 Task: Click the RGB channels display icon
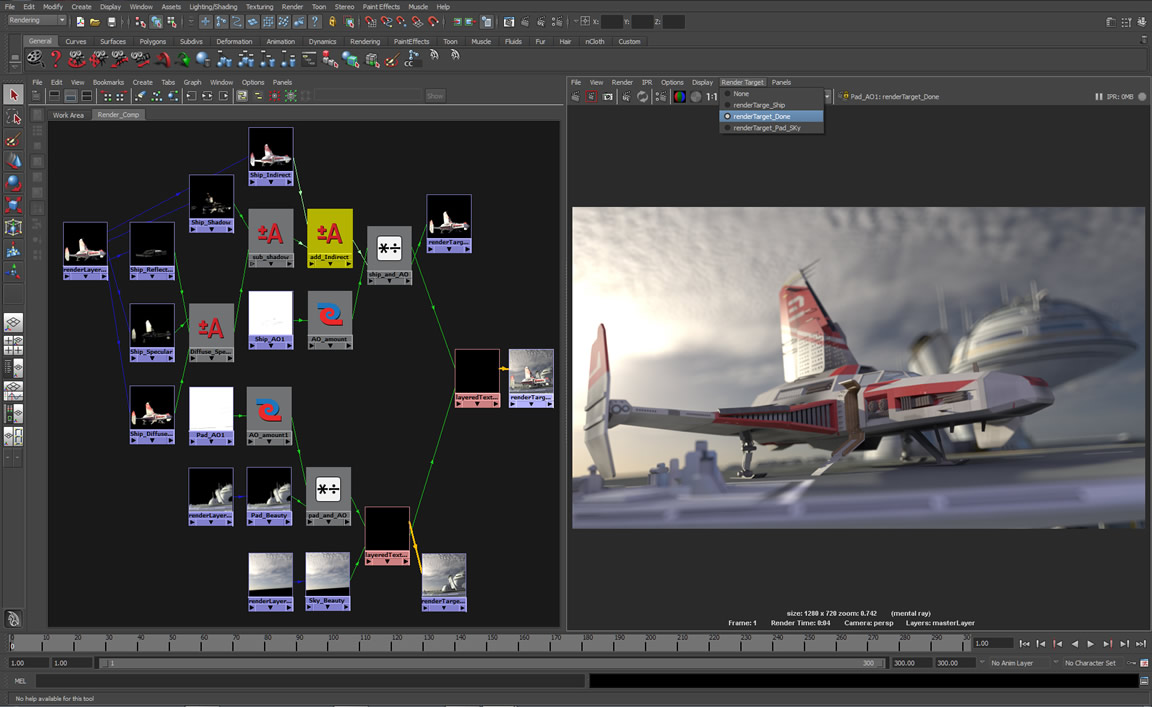[x=679, y=97]
